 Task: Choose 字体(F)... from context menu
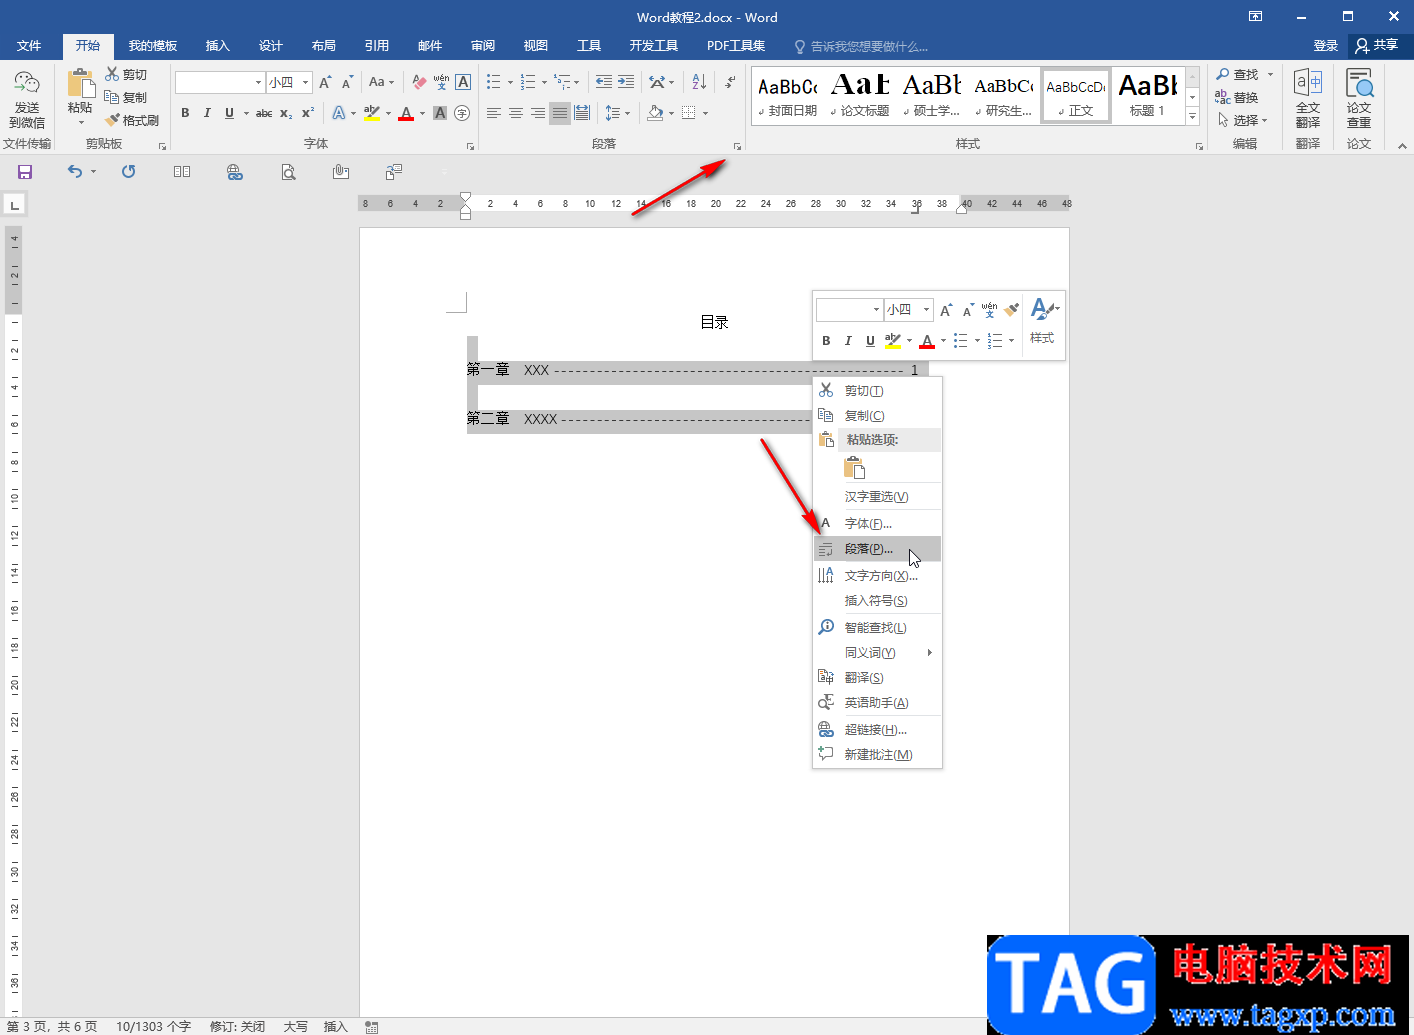click(x=877, y=524)
